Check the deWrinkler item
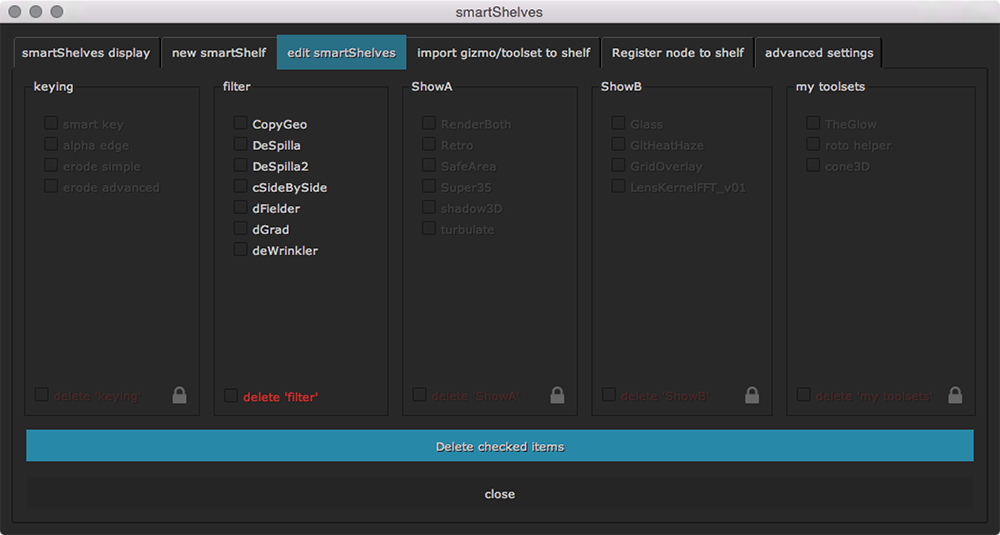Viewport: 1000px width, 535px height. 241,250
